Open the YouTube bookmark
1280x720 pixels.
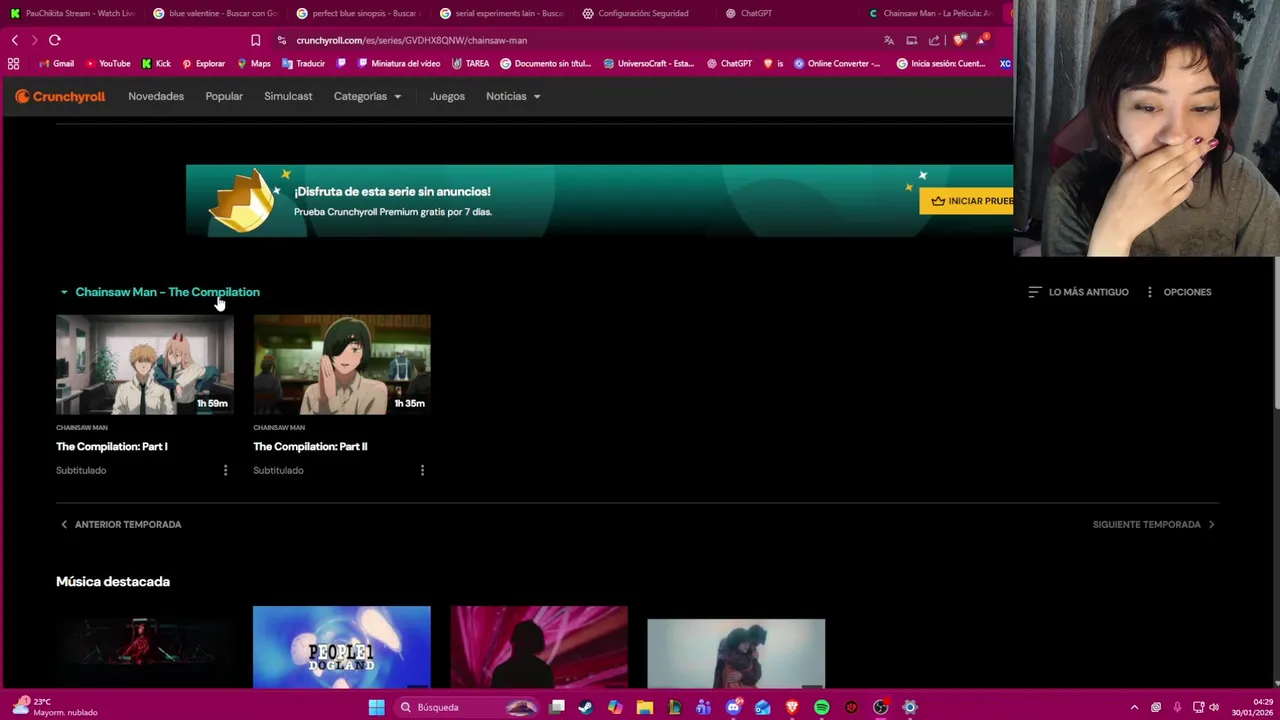point(108,63)
